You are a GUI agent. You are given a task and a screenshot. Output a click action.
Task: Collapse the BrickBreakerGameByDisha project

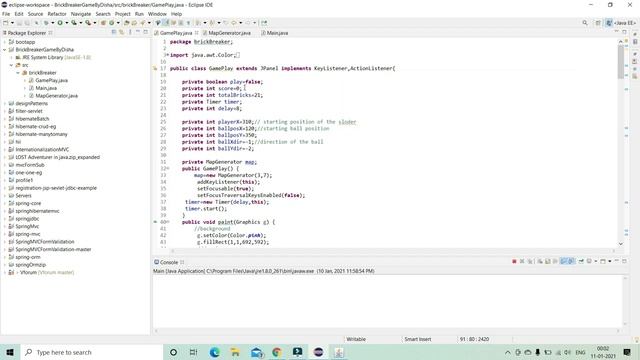click(4, 50)
